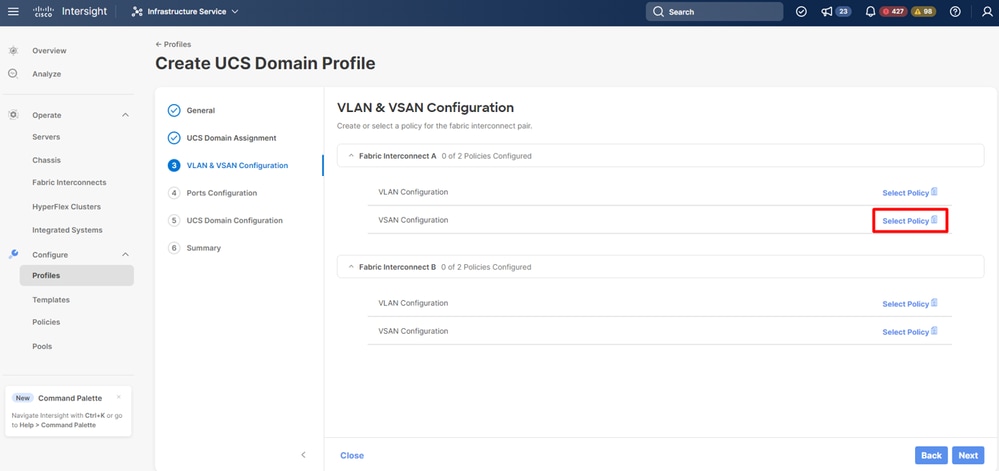Screen dimensions: 999x471
Task: Open Chassis in the sidebar
Action: click(47, 160)
